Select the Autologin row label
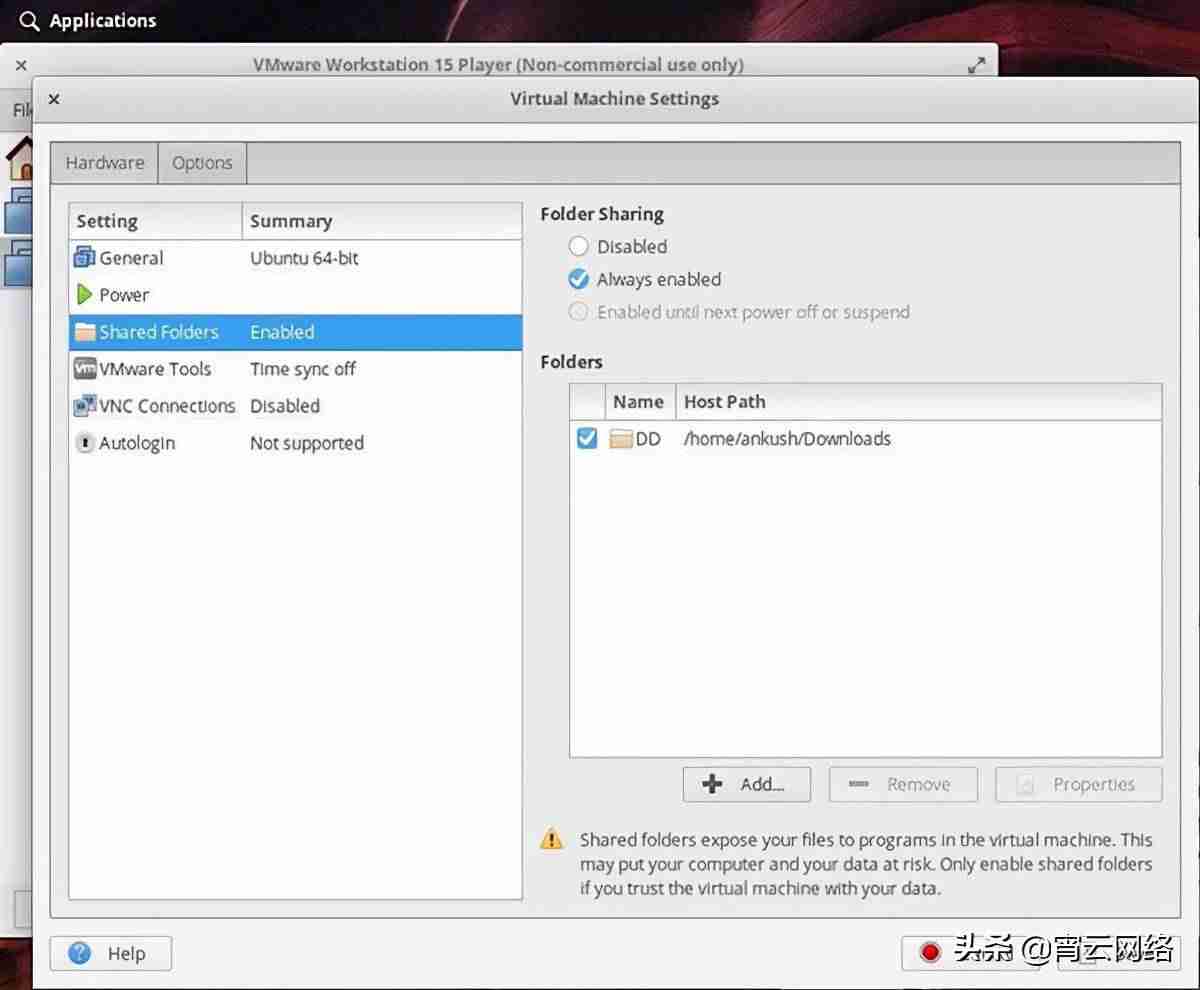This screenshot has height=990, width=1200. point(137,443)
